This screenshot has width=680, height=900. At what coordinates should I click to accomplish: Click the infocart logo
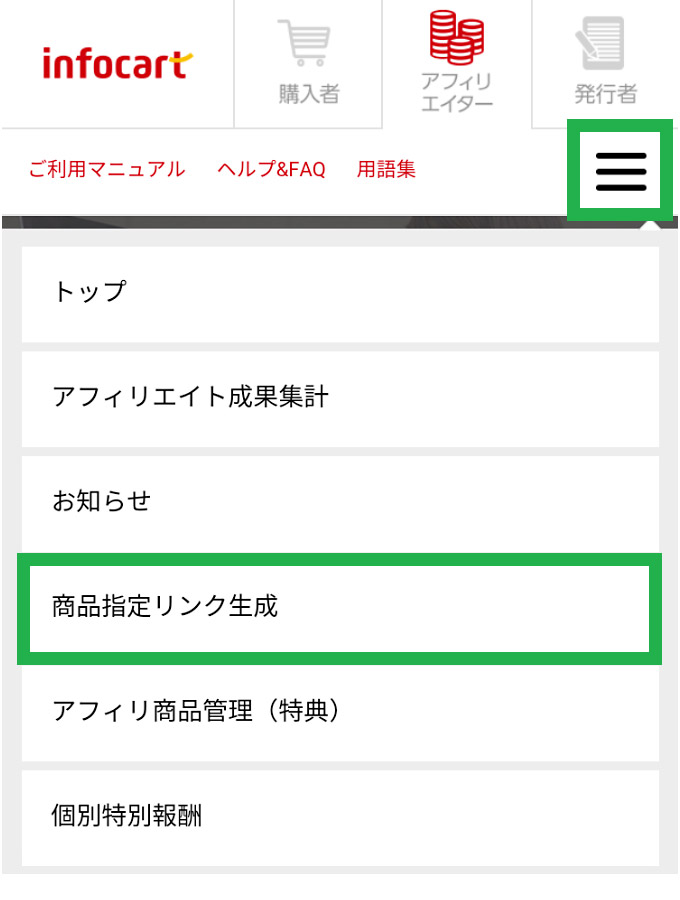coord(116,65)
